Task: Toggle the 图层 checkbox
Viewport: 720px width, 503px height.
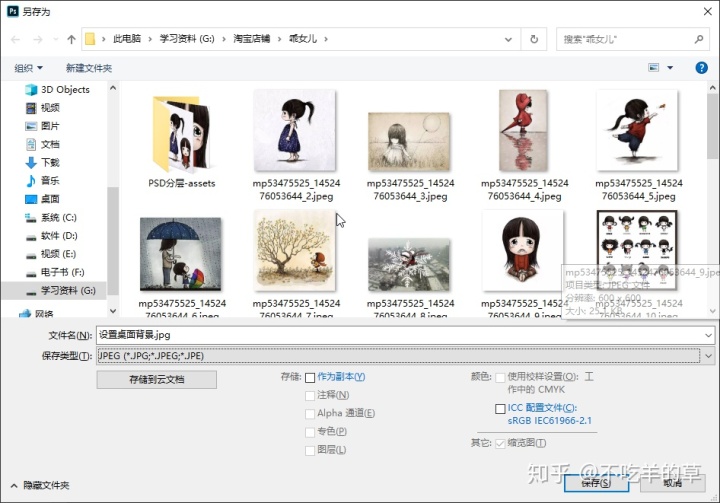Action: [310, 451]
